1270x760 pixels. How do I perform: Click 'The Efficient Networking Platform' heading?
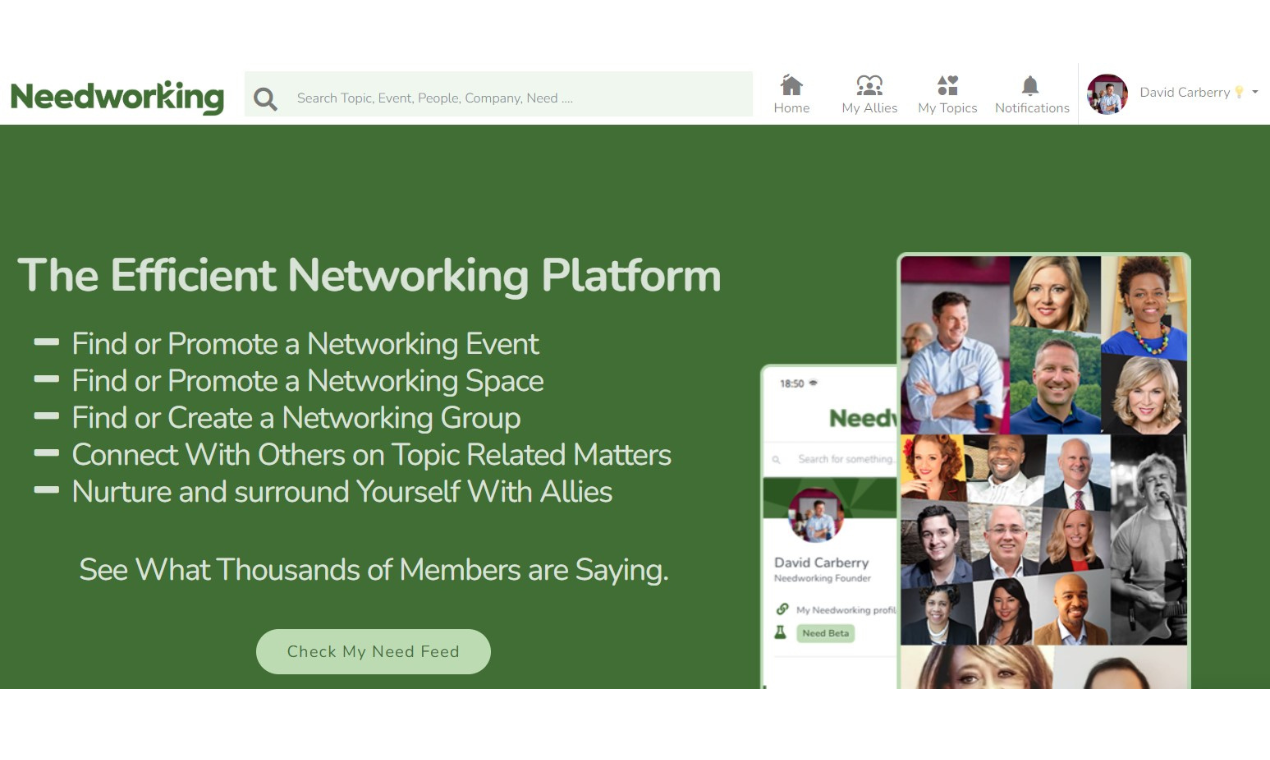click(369, 276)
